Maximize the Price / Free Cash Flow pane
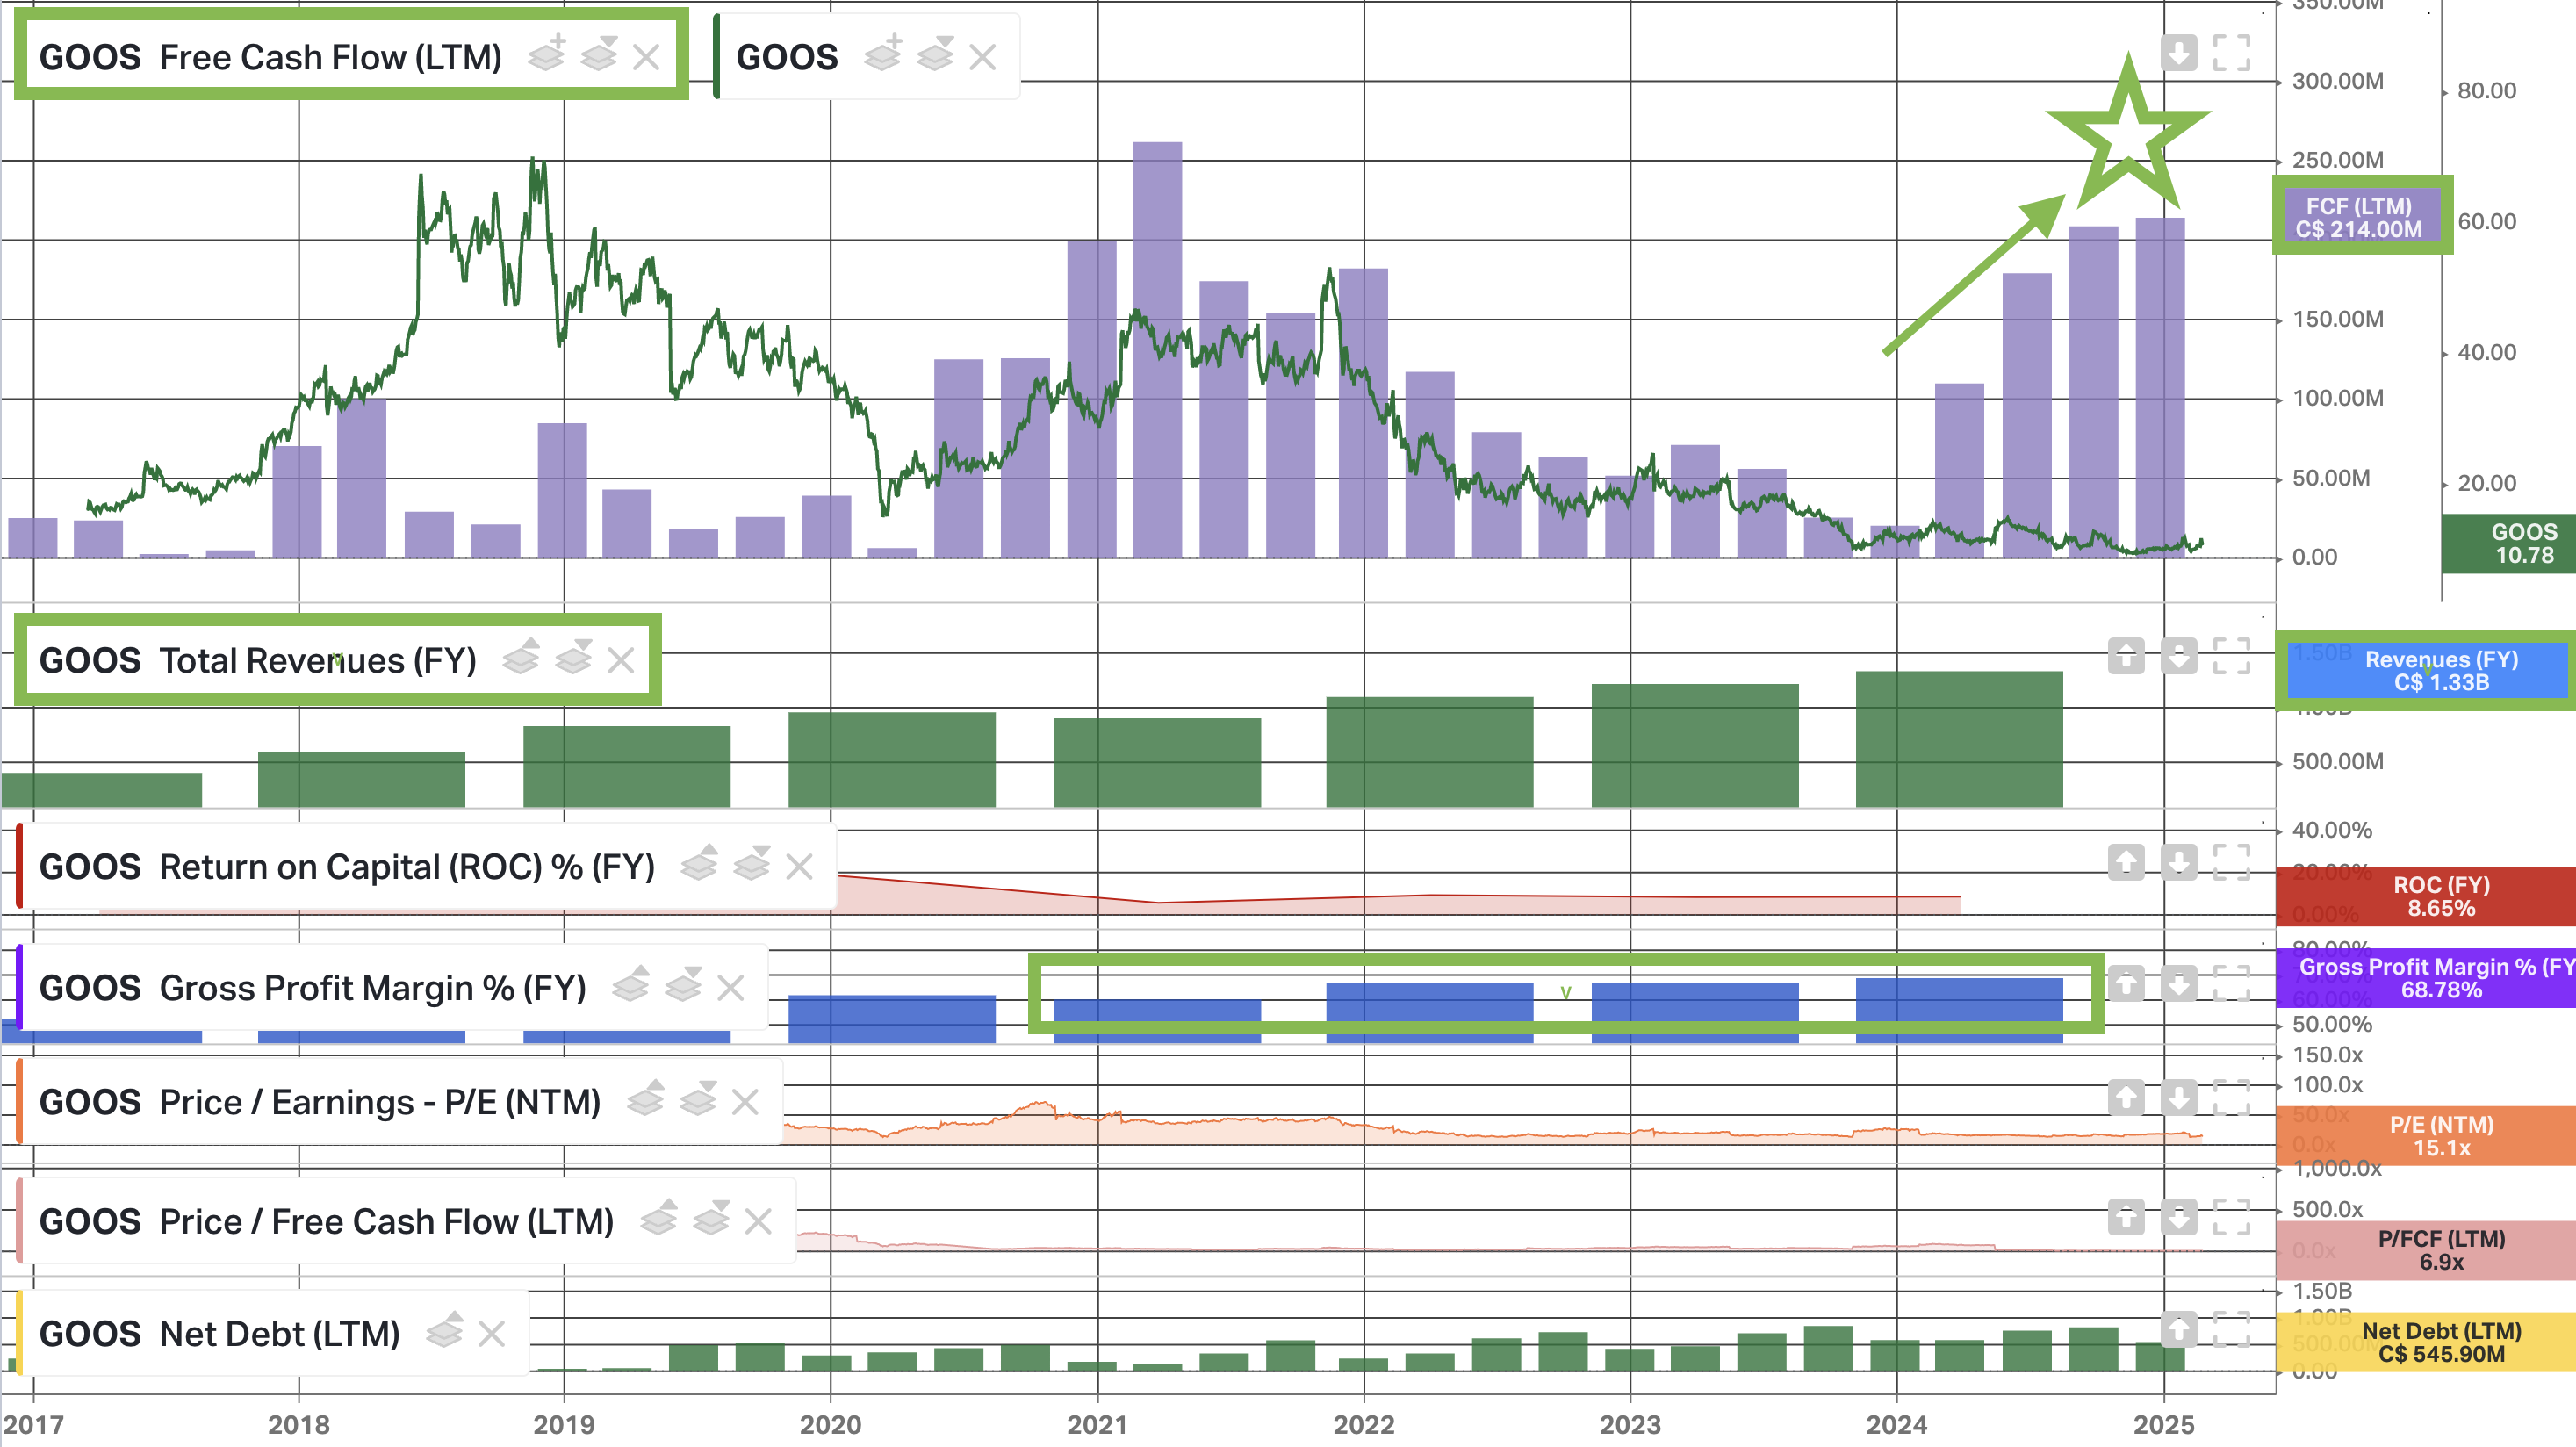The height and width of the screenshot is (1447, 2576). point(2232,1217)
